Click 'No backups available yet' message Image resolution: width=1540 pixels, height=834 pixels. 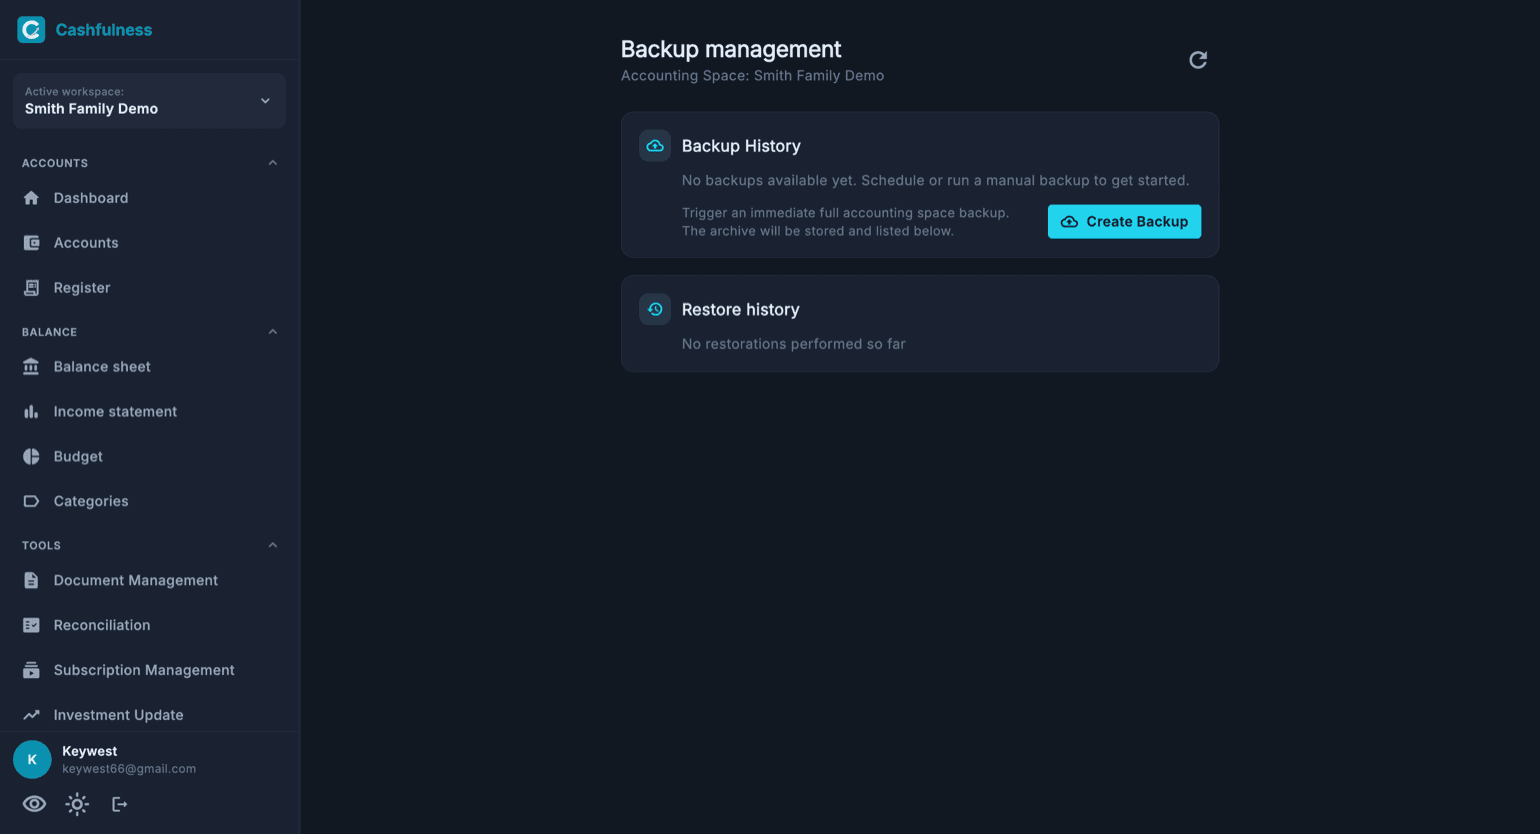(936, 181)
